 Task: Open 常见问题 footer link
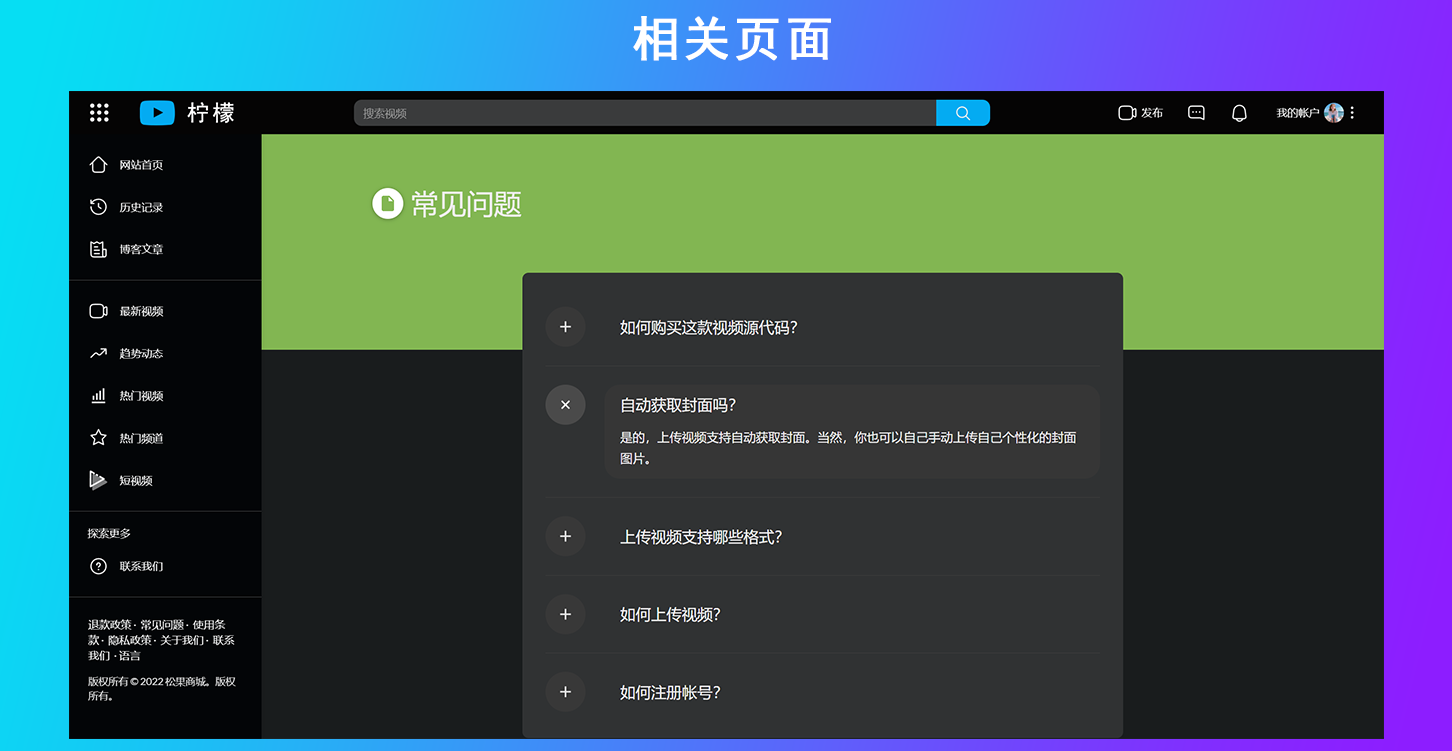pyautogui.click(x=162, y=625)
